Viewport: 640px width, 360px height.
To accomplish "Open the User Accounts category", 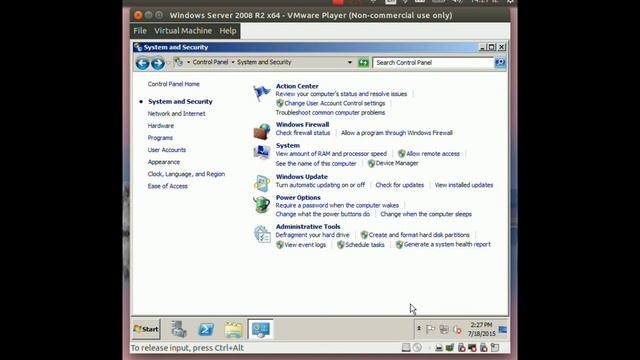I will 167,150.
